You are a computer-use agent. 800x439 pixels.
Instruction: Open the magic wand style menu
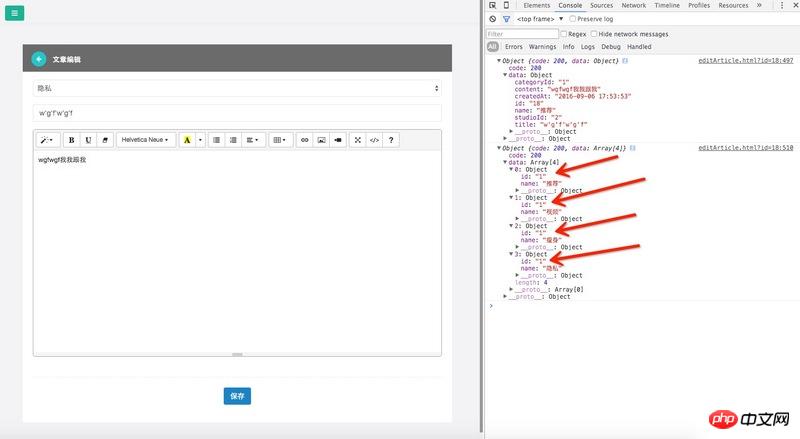point(47,140)
